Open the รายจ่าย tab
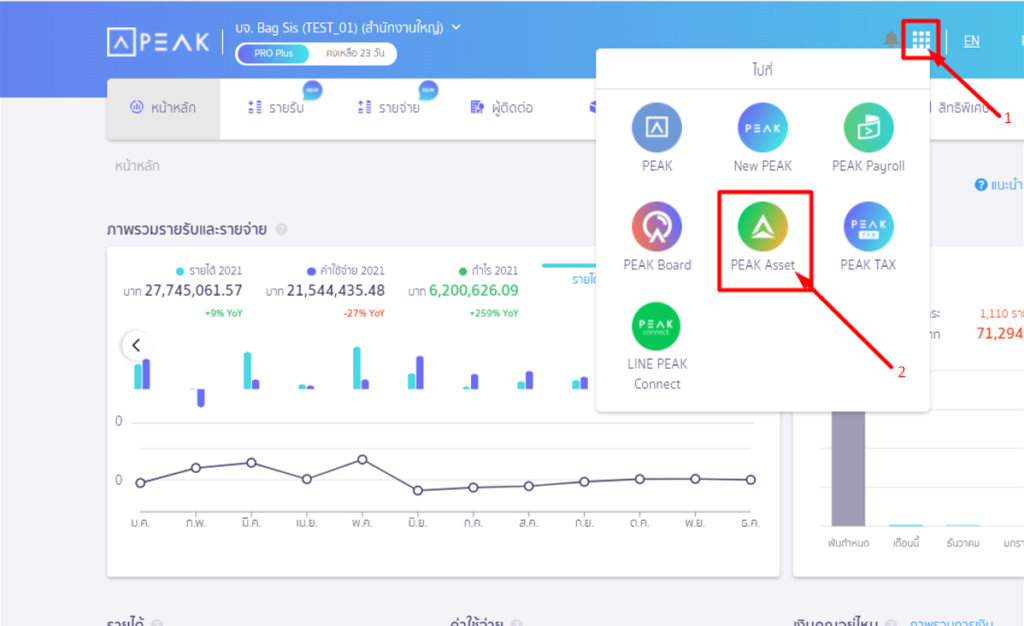Viewport: 1024px width, 626px height. pos(389,108)
